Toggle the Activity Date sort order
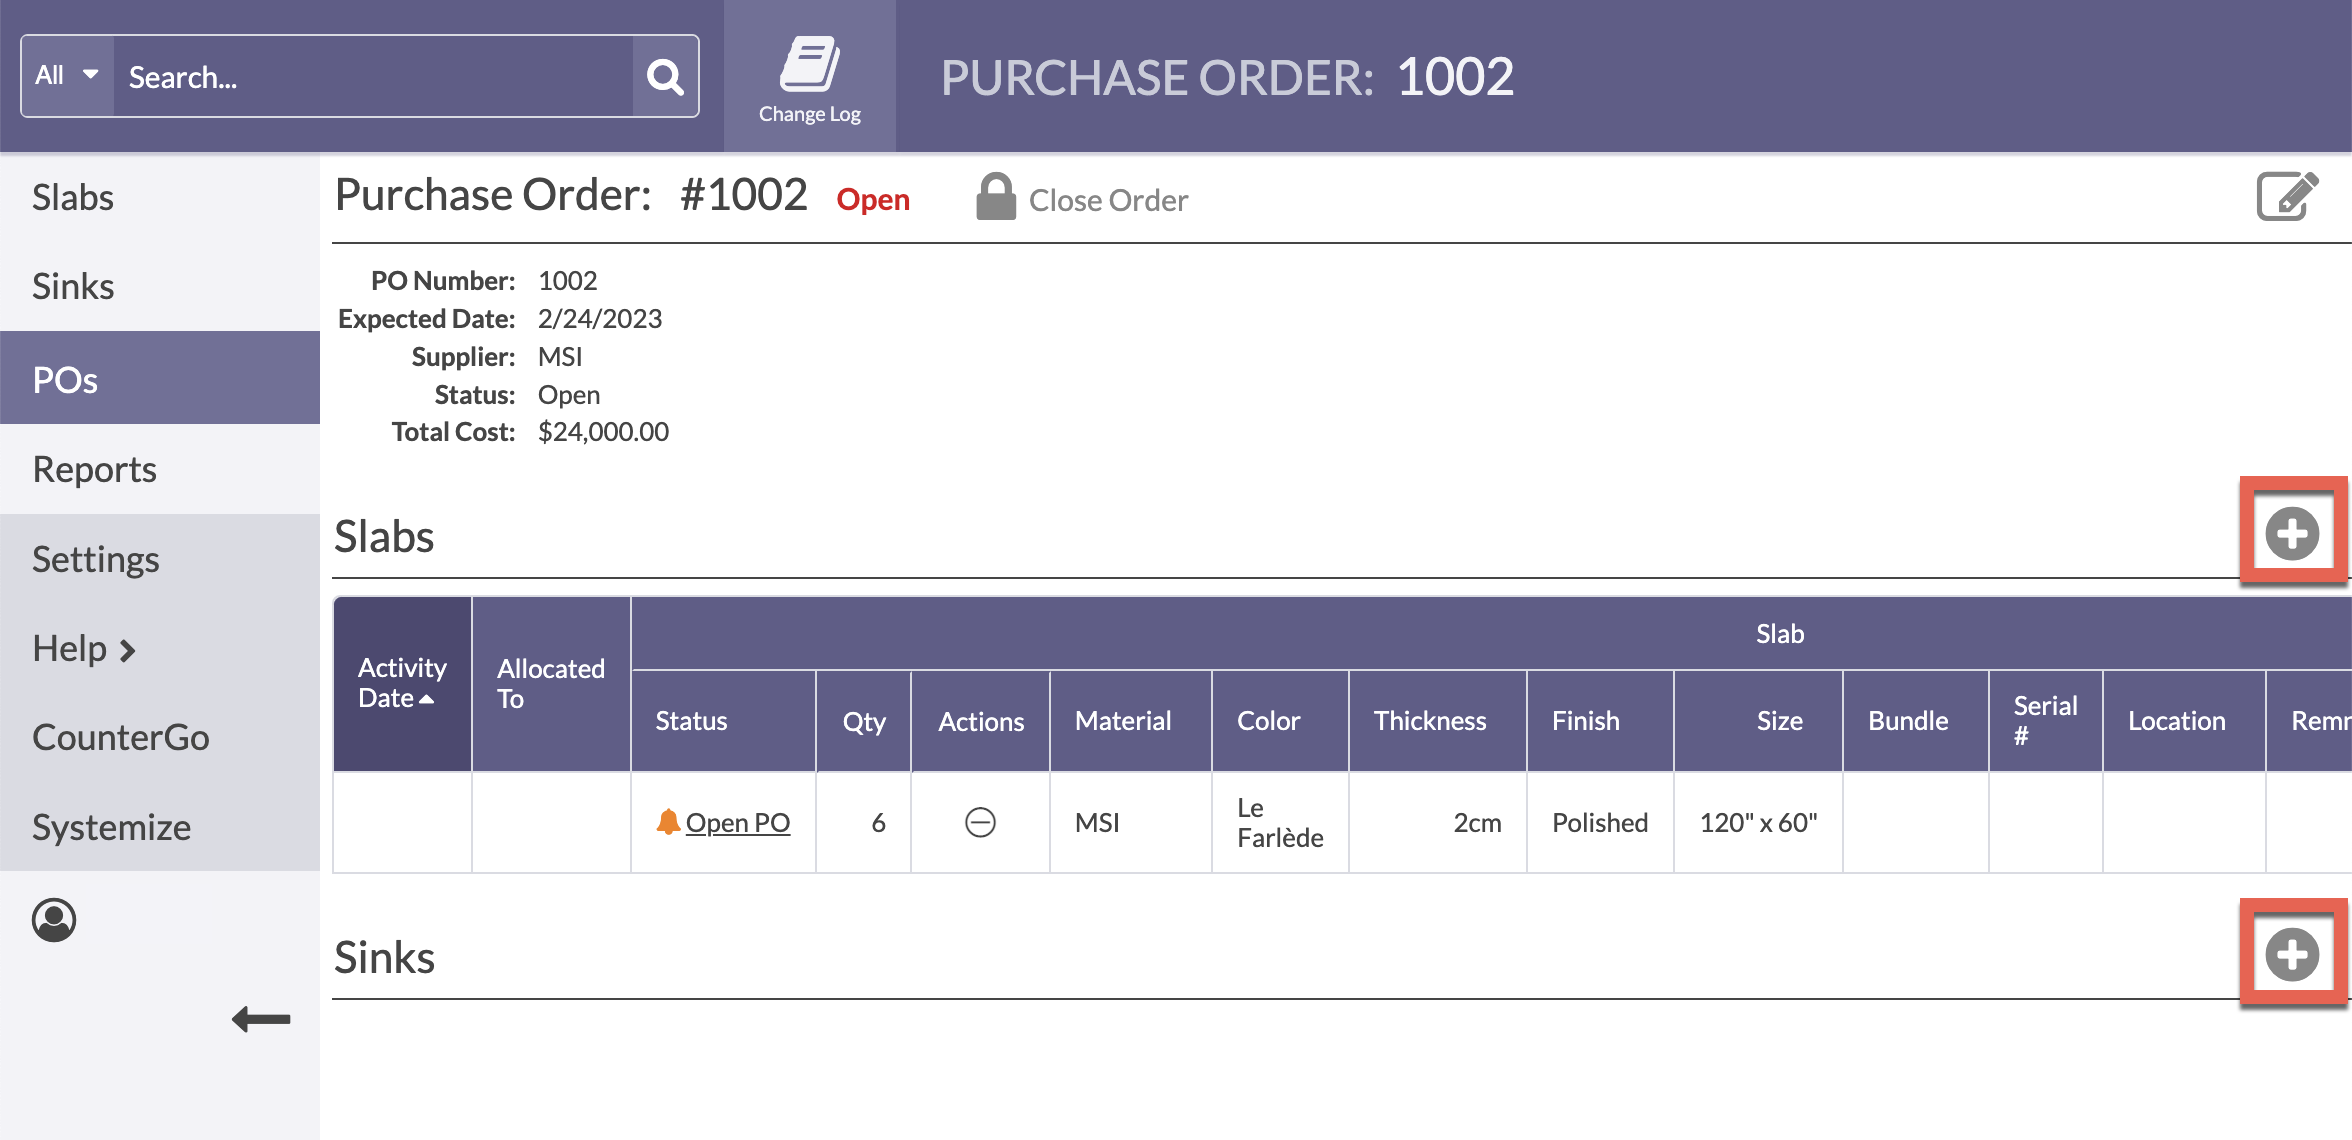Screen dimensions: 2352x1140 [x=401, y=682]
